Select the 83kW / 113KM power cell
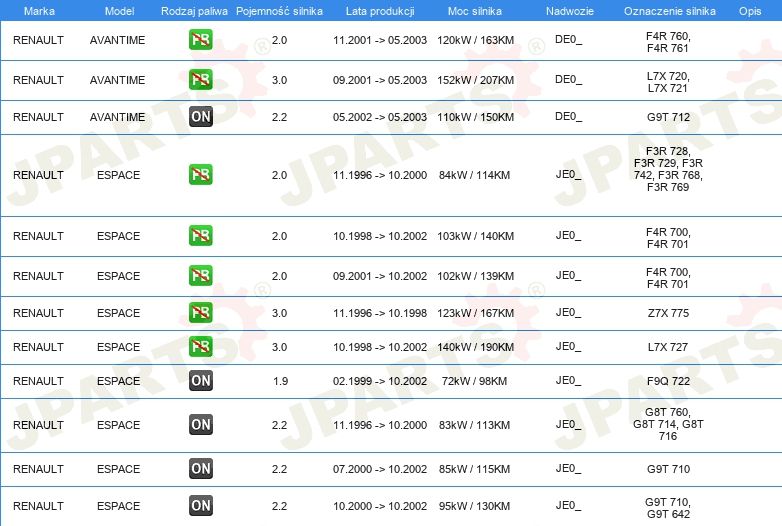The width and height of the screenshot is (782, 526). click(474, 425)
